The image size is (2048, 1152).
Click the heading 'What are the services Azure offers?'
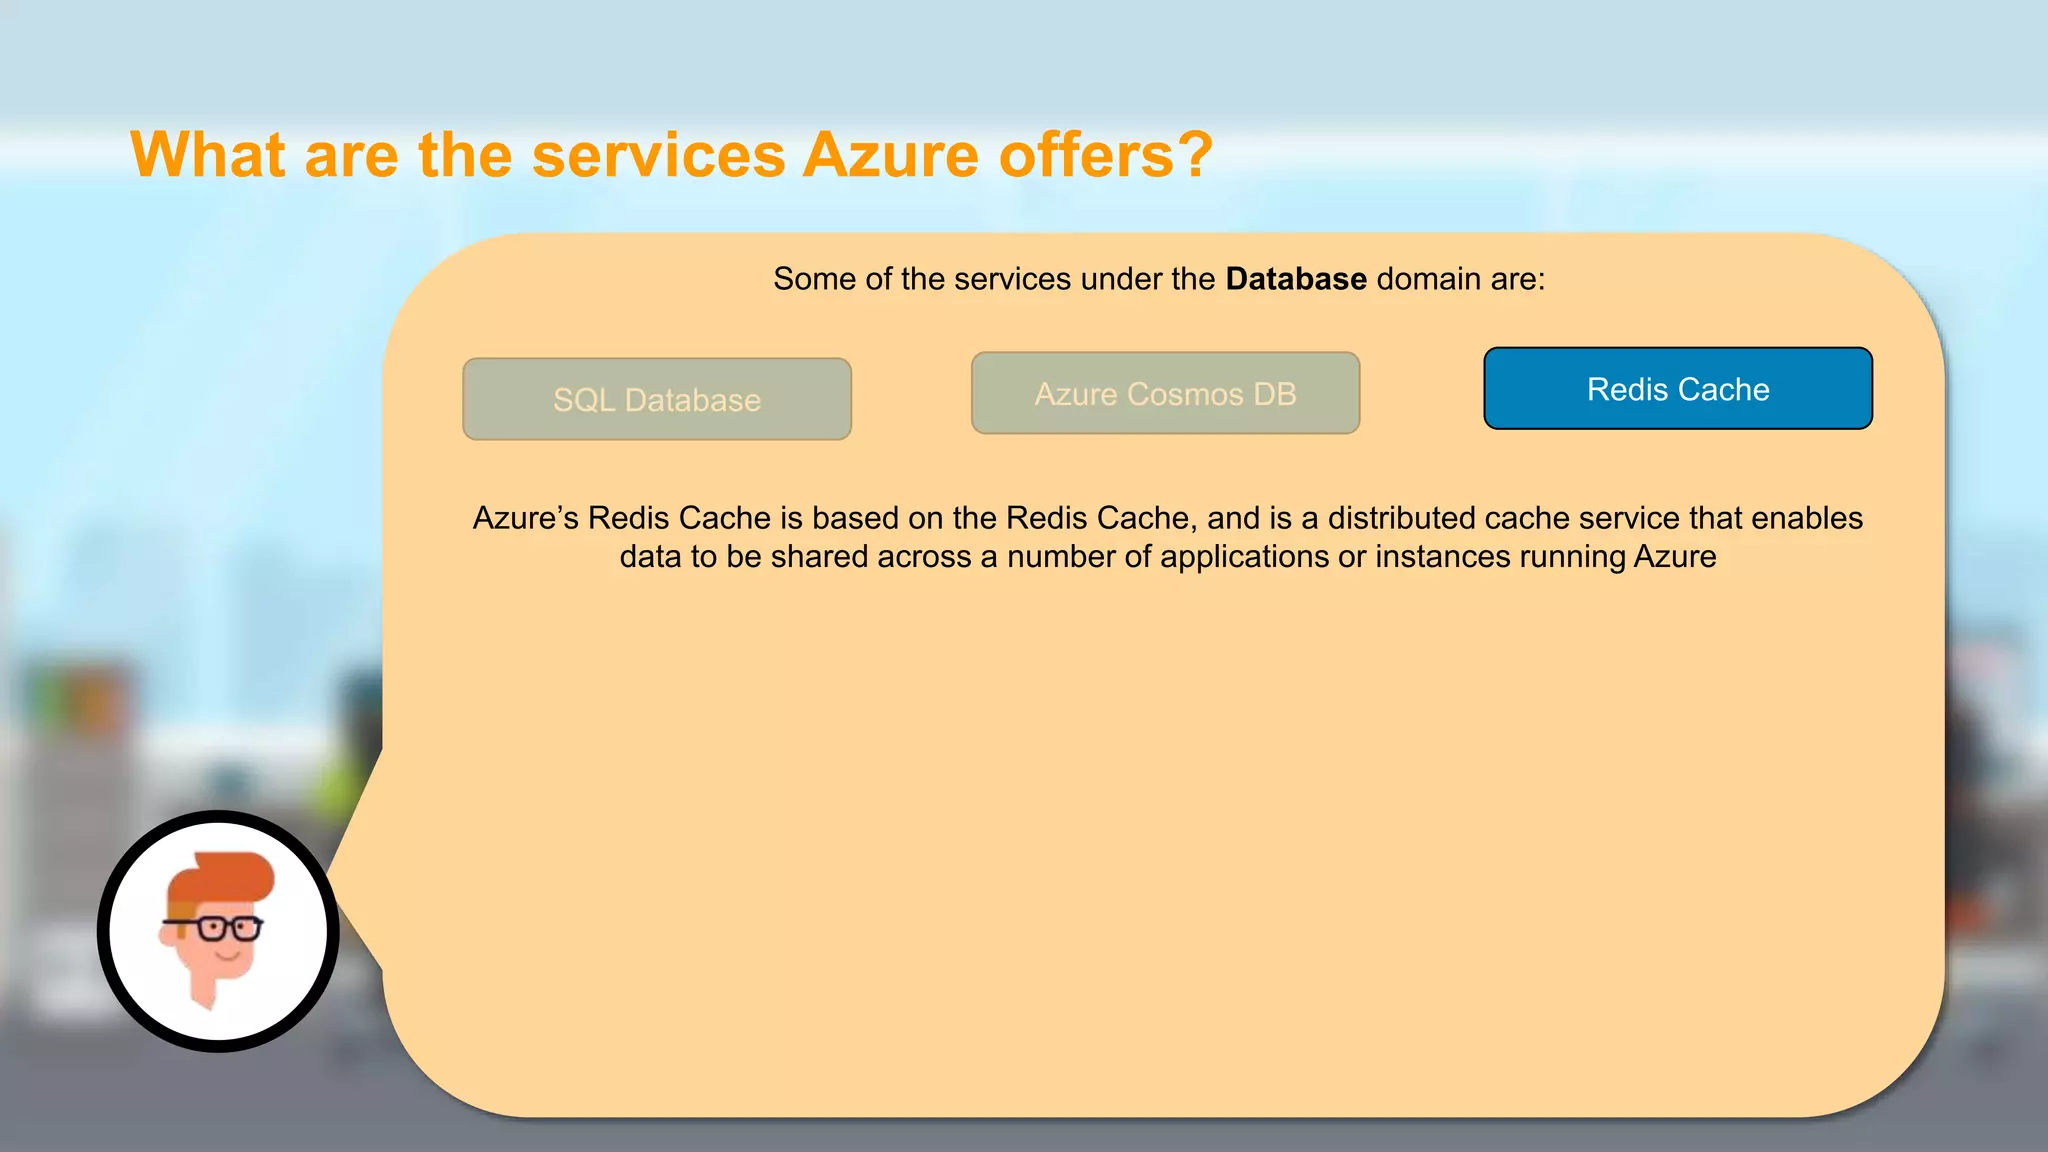pyautogui.click(x=671, y=154)
